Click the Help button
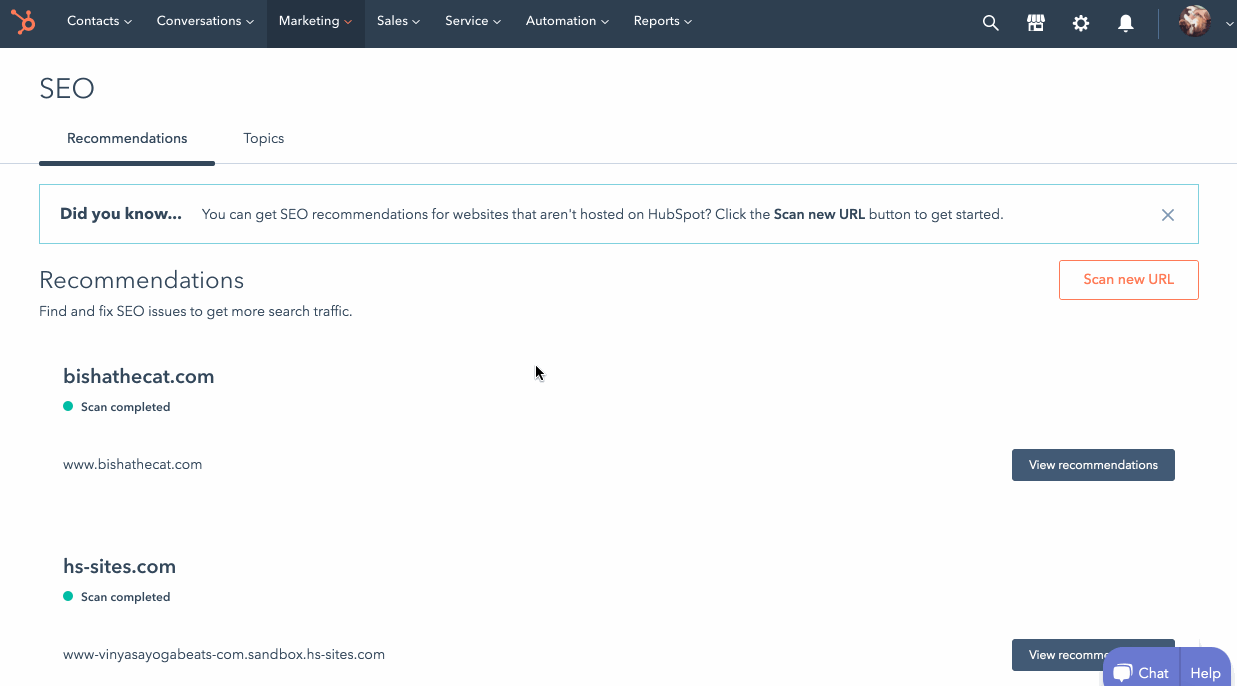 pos(1205,673)
